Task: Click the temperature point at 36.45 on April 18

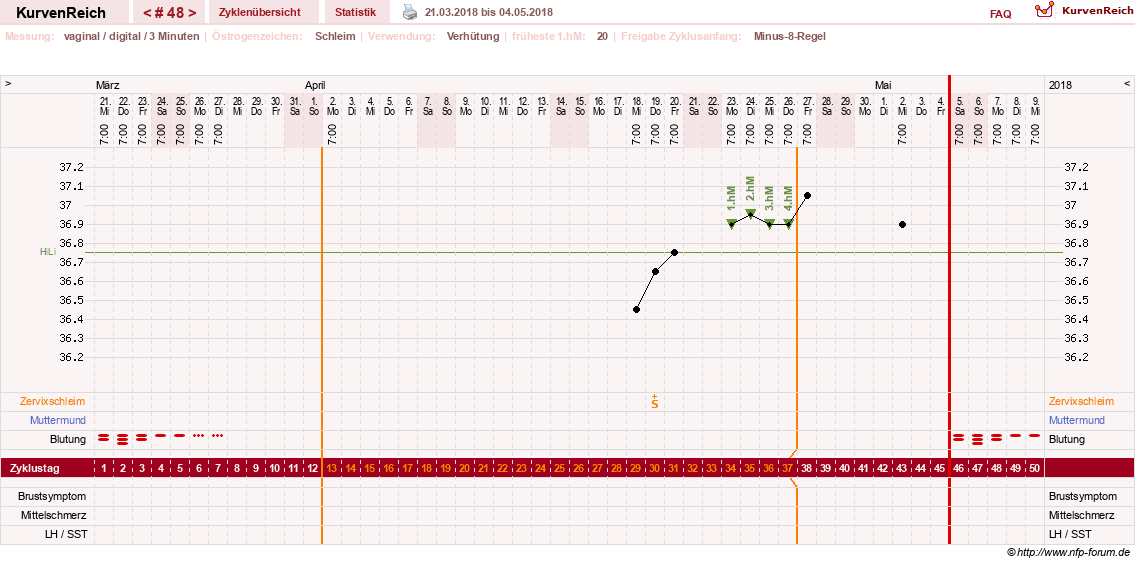Action: pyautogui.click(x=636, y=309)
